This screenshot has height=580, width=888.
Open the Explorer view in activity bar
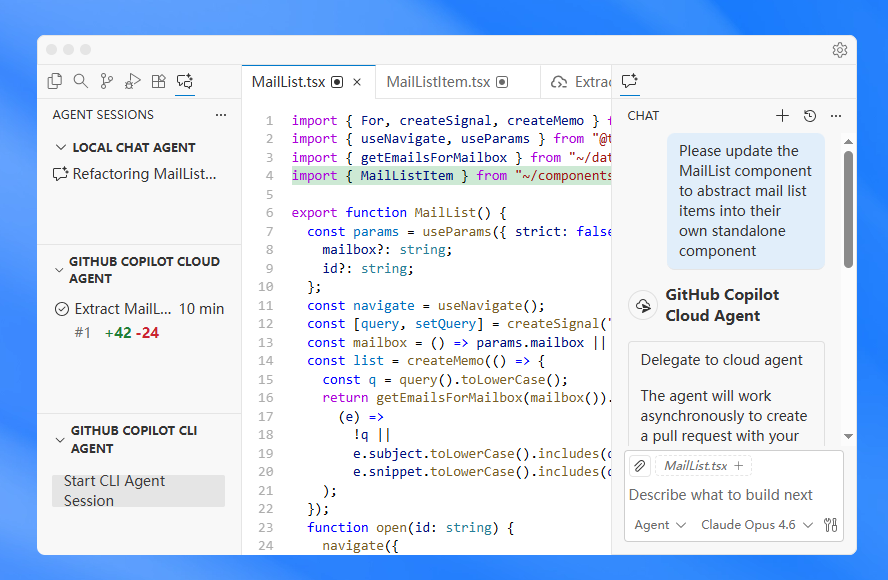click(x=55, y=81)
